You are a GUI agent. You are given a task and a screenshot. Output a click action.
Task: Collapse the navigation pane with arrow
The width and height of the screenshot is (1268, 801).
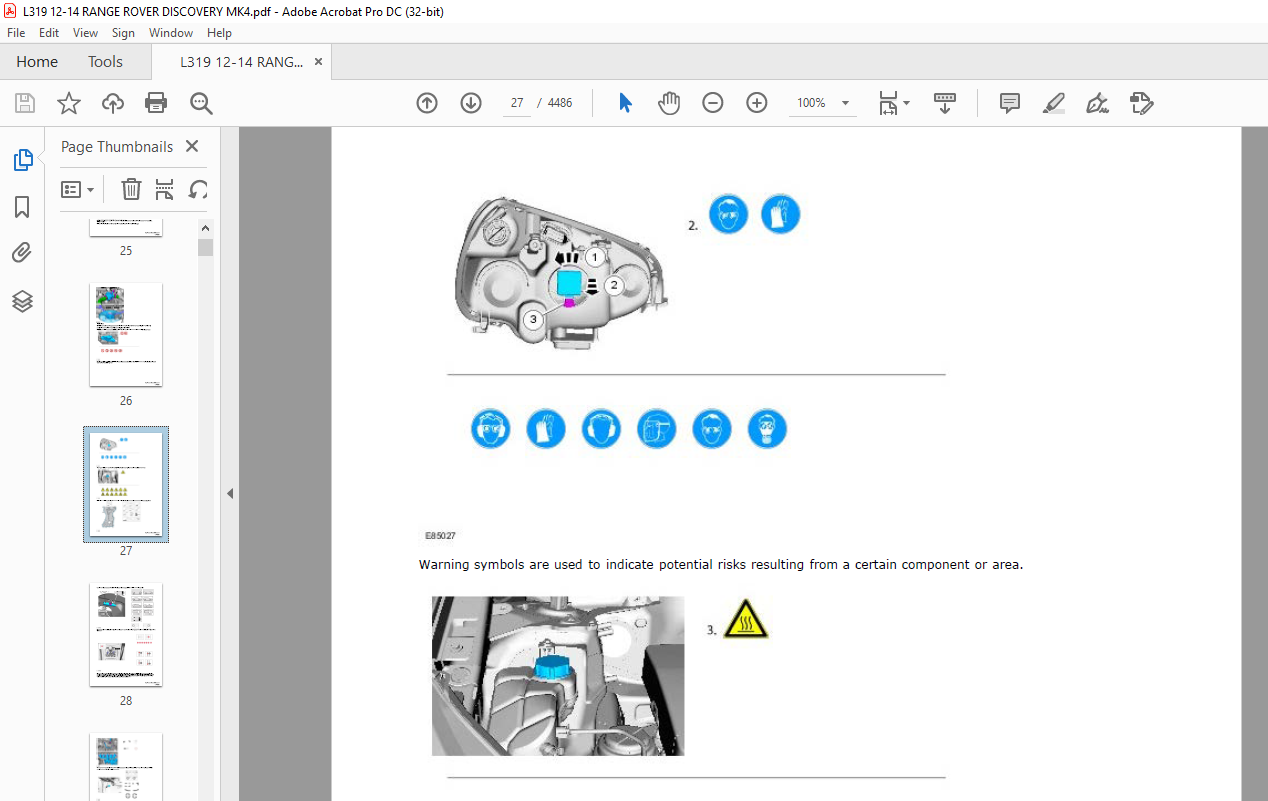pos(230,493)
